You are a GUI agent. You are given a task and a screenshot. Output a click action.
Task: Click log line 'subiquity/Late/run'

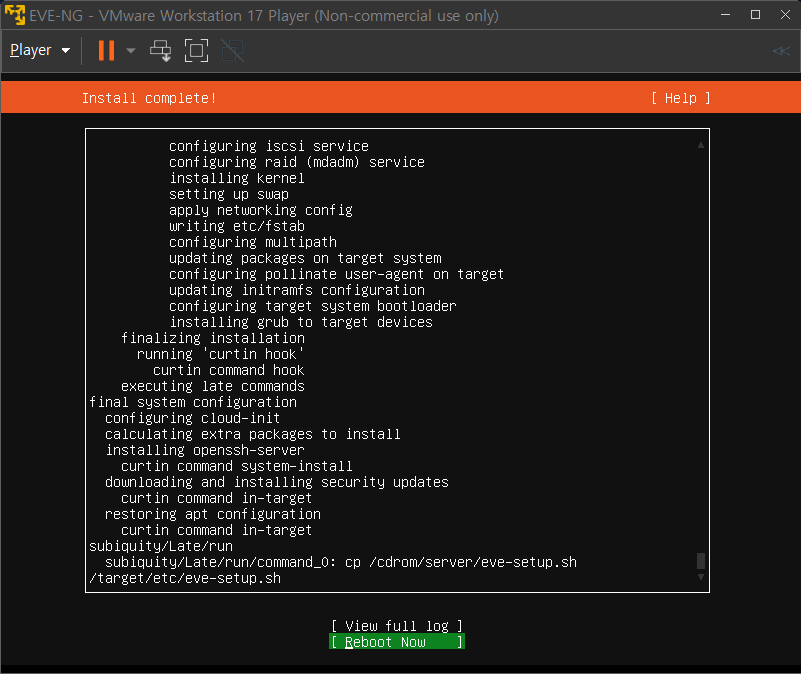pyautogui.click(x=161, y=546)
